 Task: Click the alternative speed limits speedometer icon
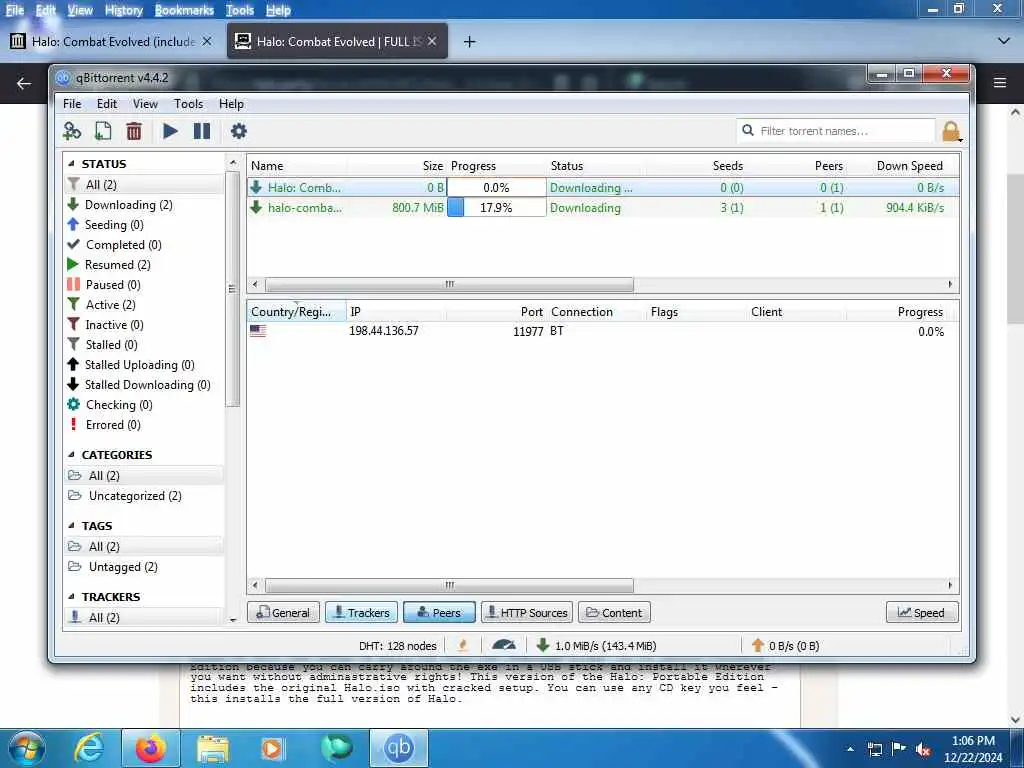(504, 645)
